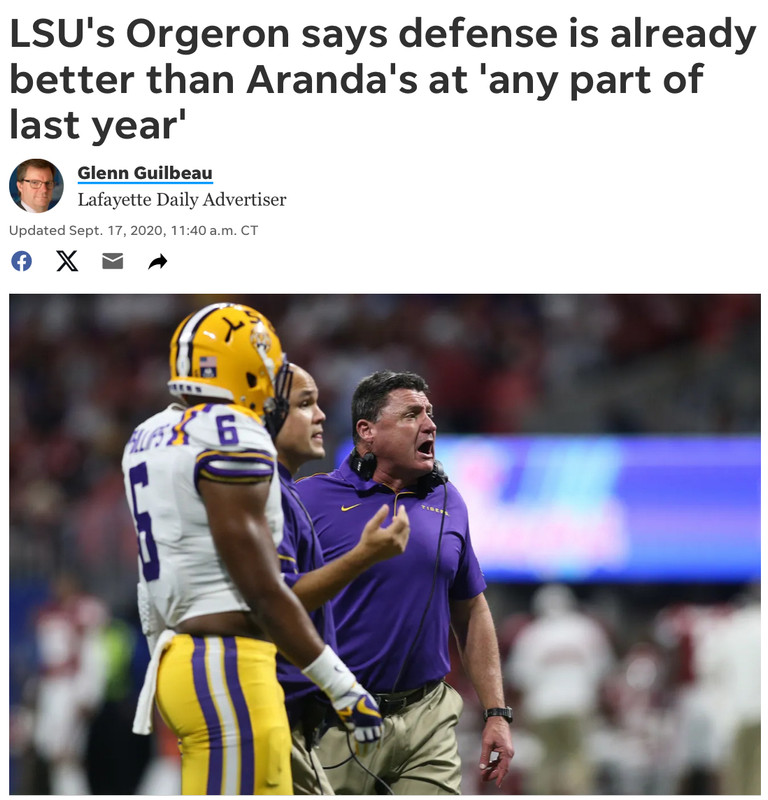The width and height of the screenshot is (768, 800).
Task: Click the wristwatch on the coach's arm
Action: click(x=498, y=714)
